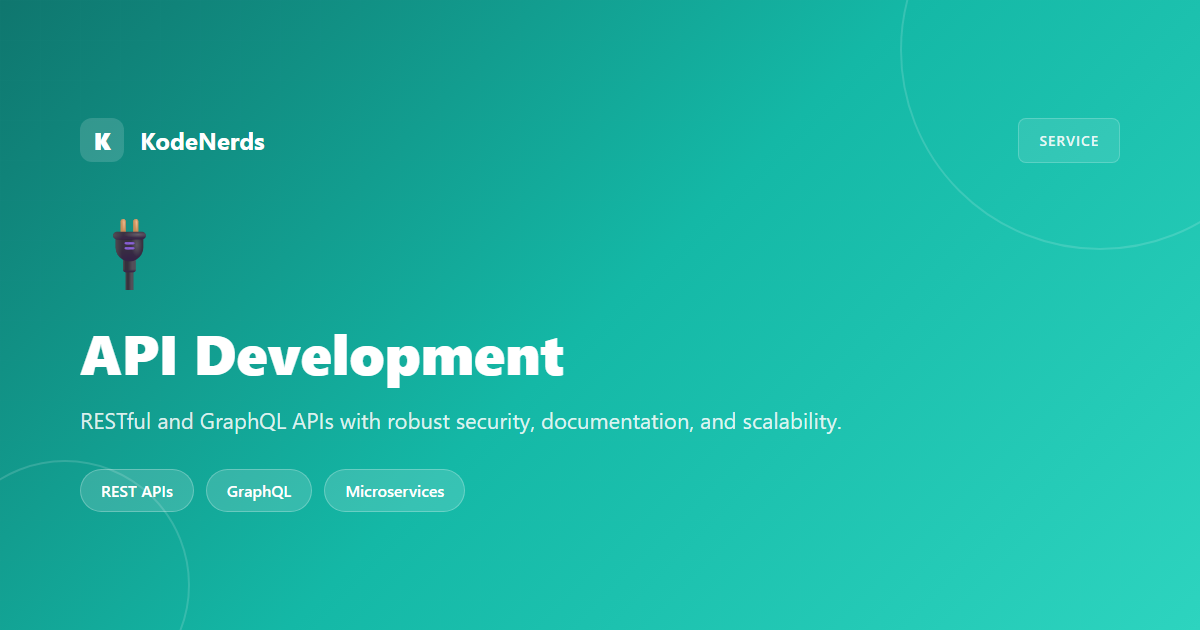Click the API Development heading
Screen dimensions: 1200x630
322,356
